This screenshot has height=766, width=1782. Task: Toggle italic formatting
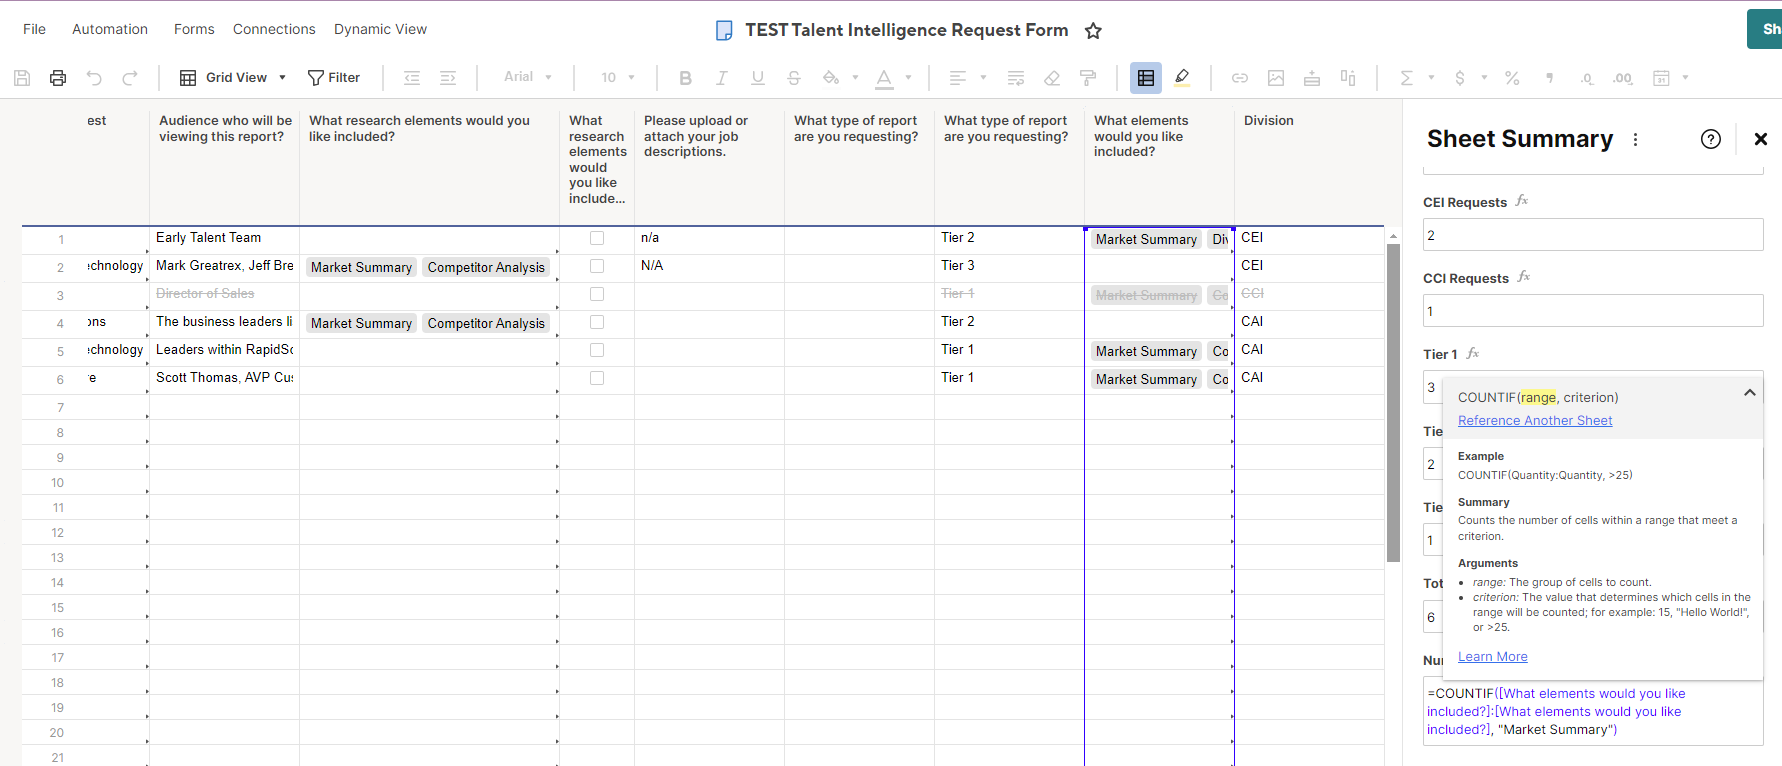pos(721,78)
